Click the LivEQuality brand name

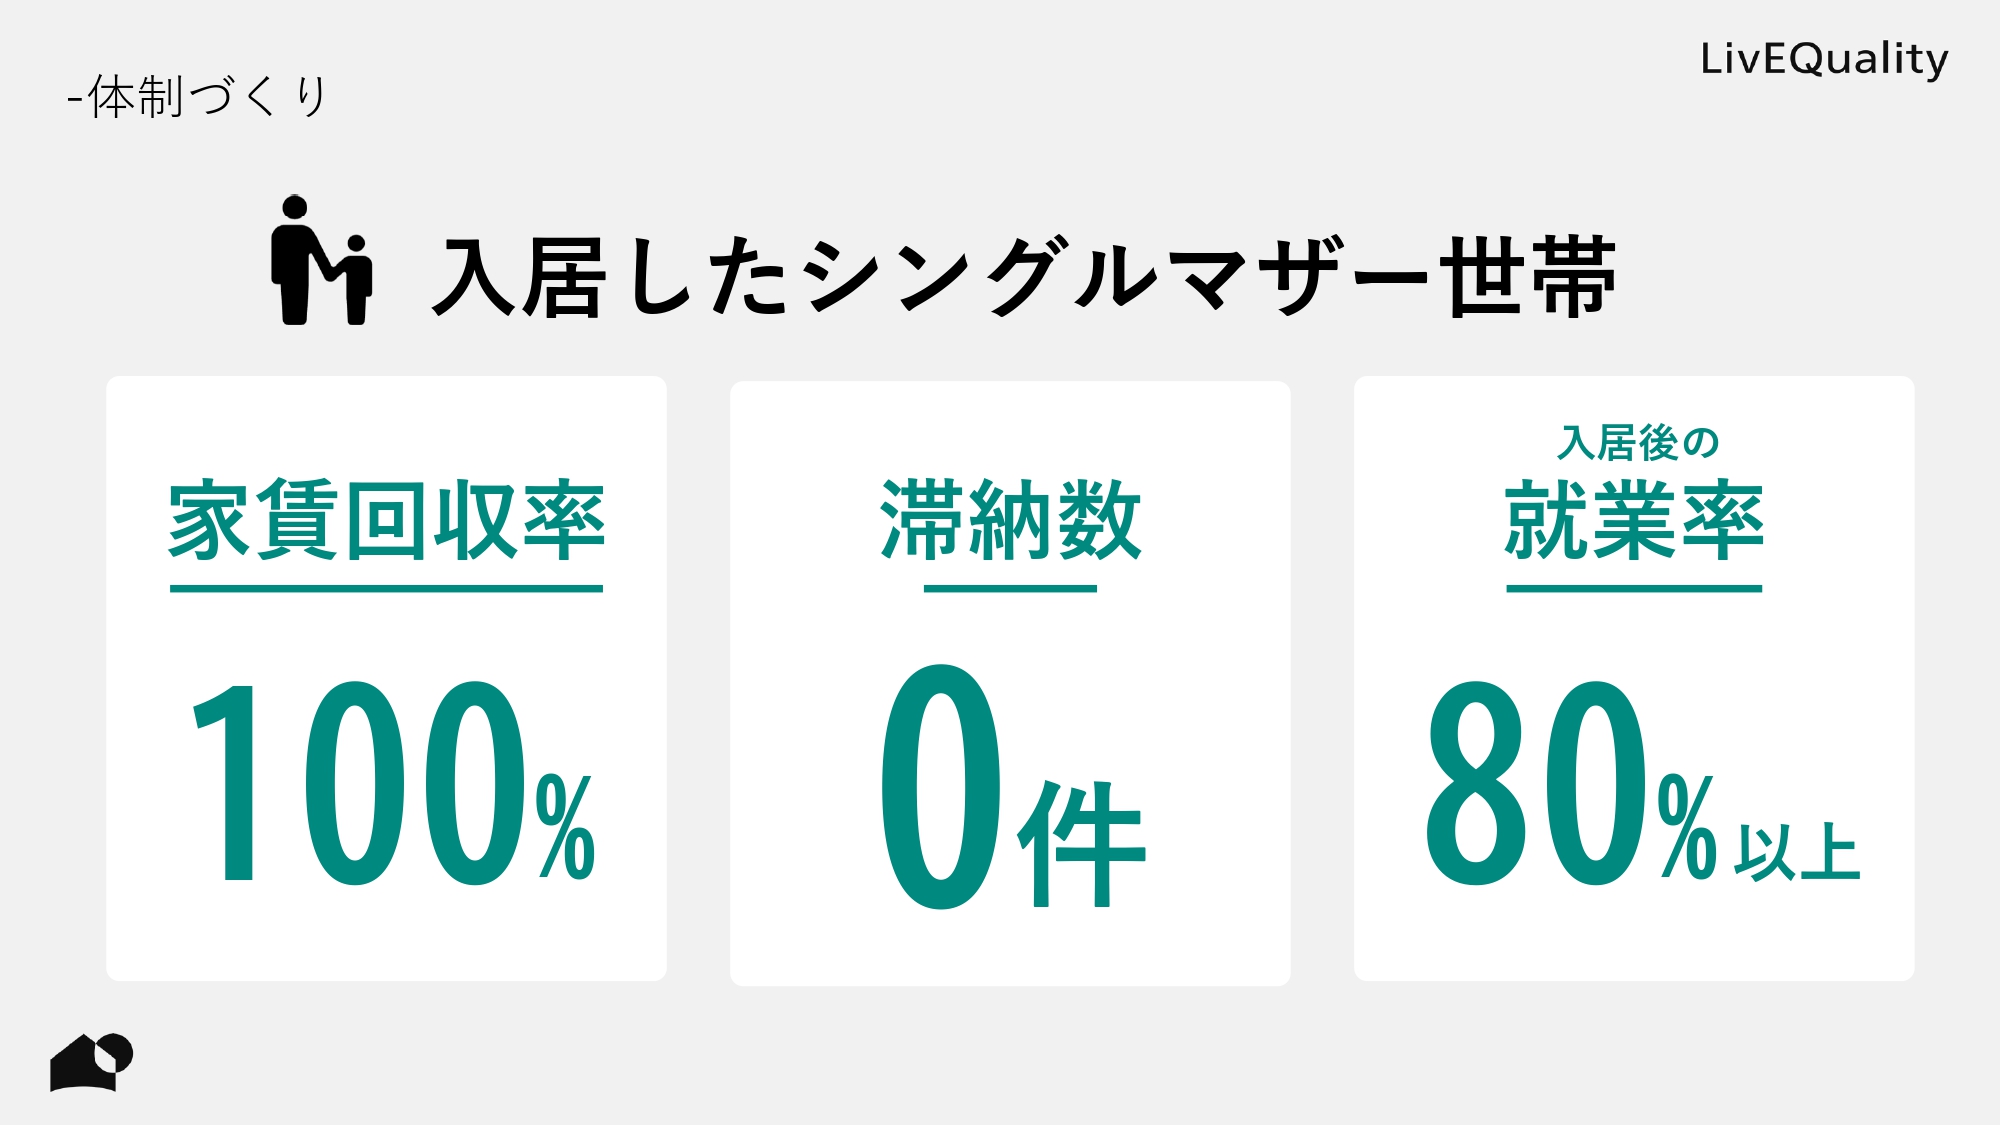tap(1824, 59)
